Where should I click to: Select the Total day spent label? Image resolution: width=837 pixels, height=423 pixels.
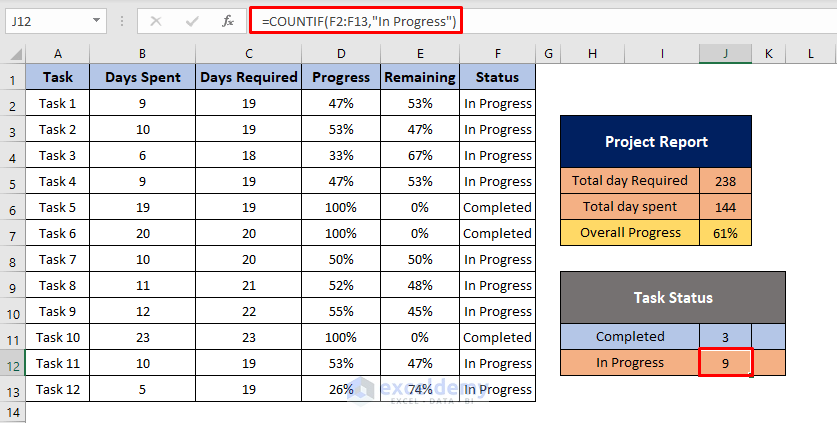click(630, 207)
